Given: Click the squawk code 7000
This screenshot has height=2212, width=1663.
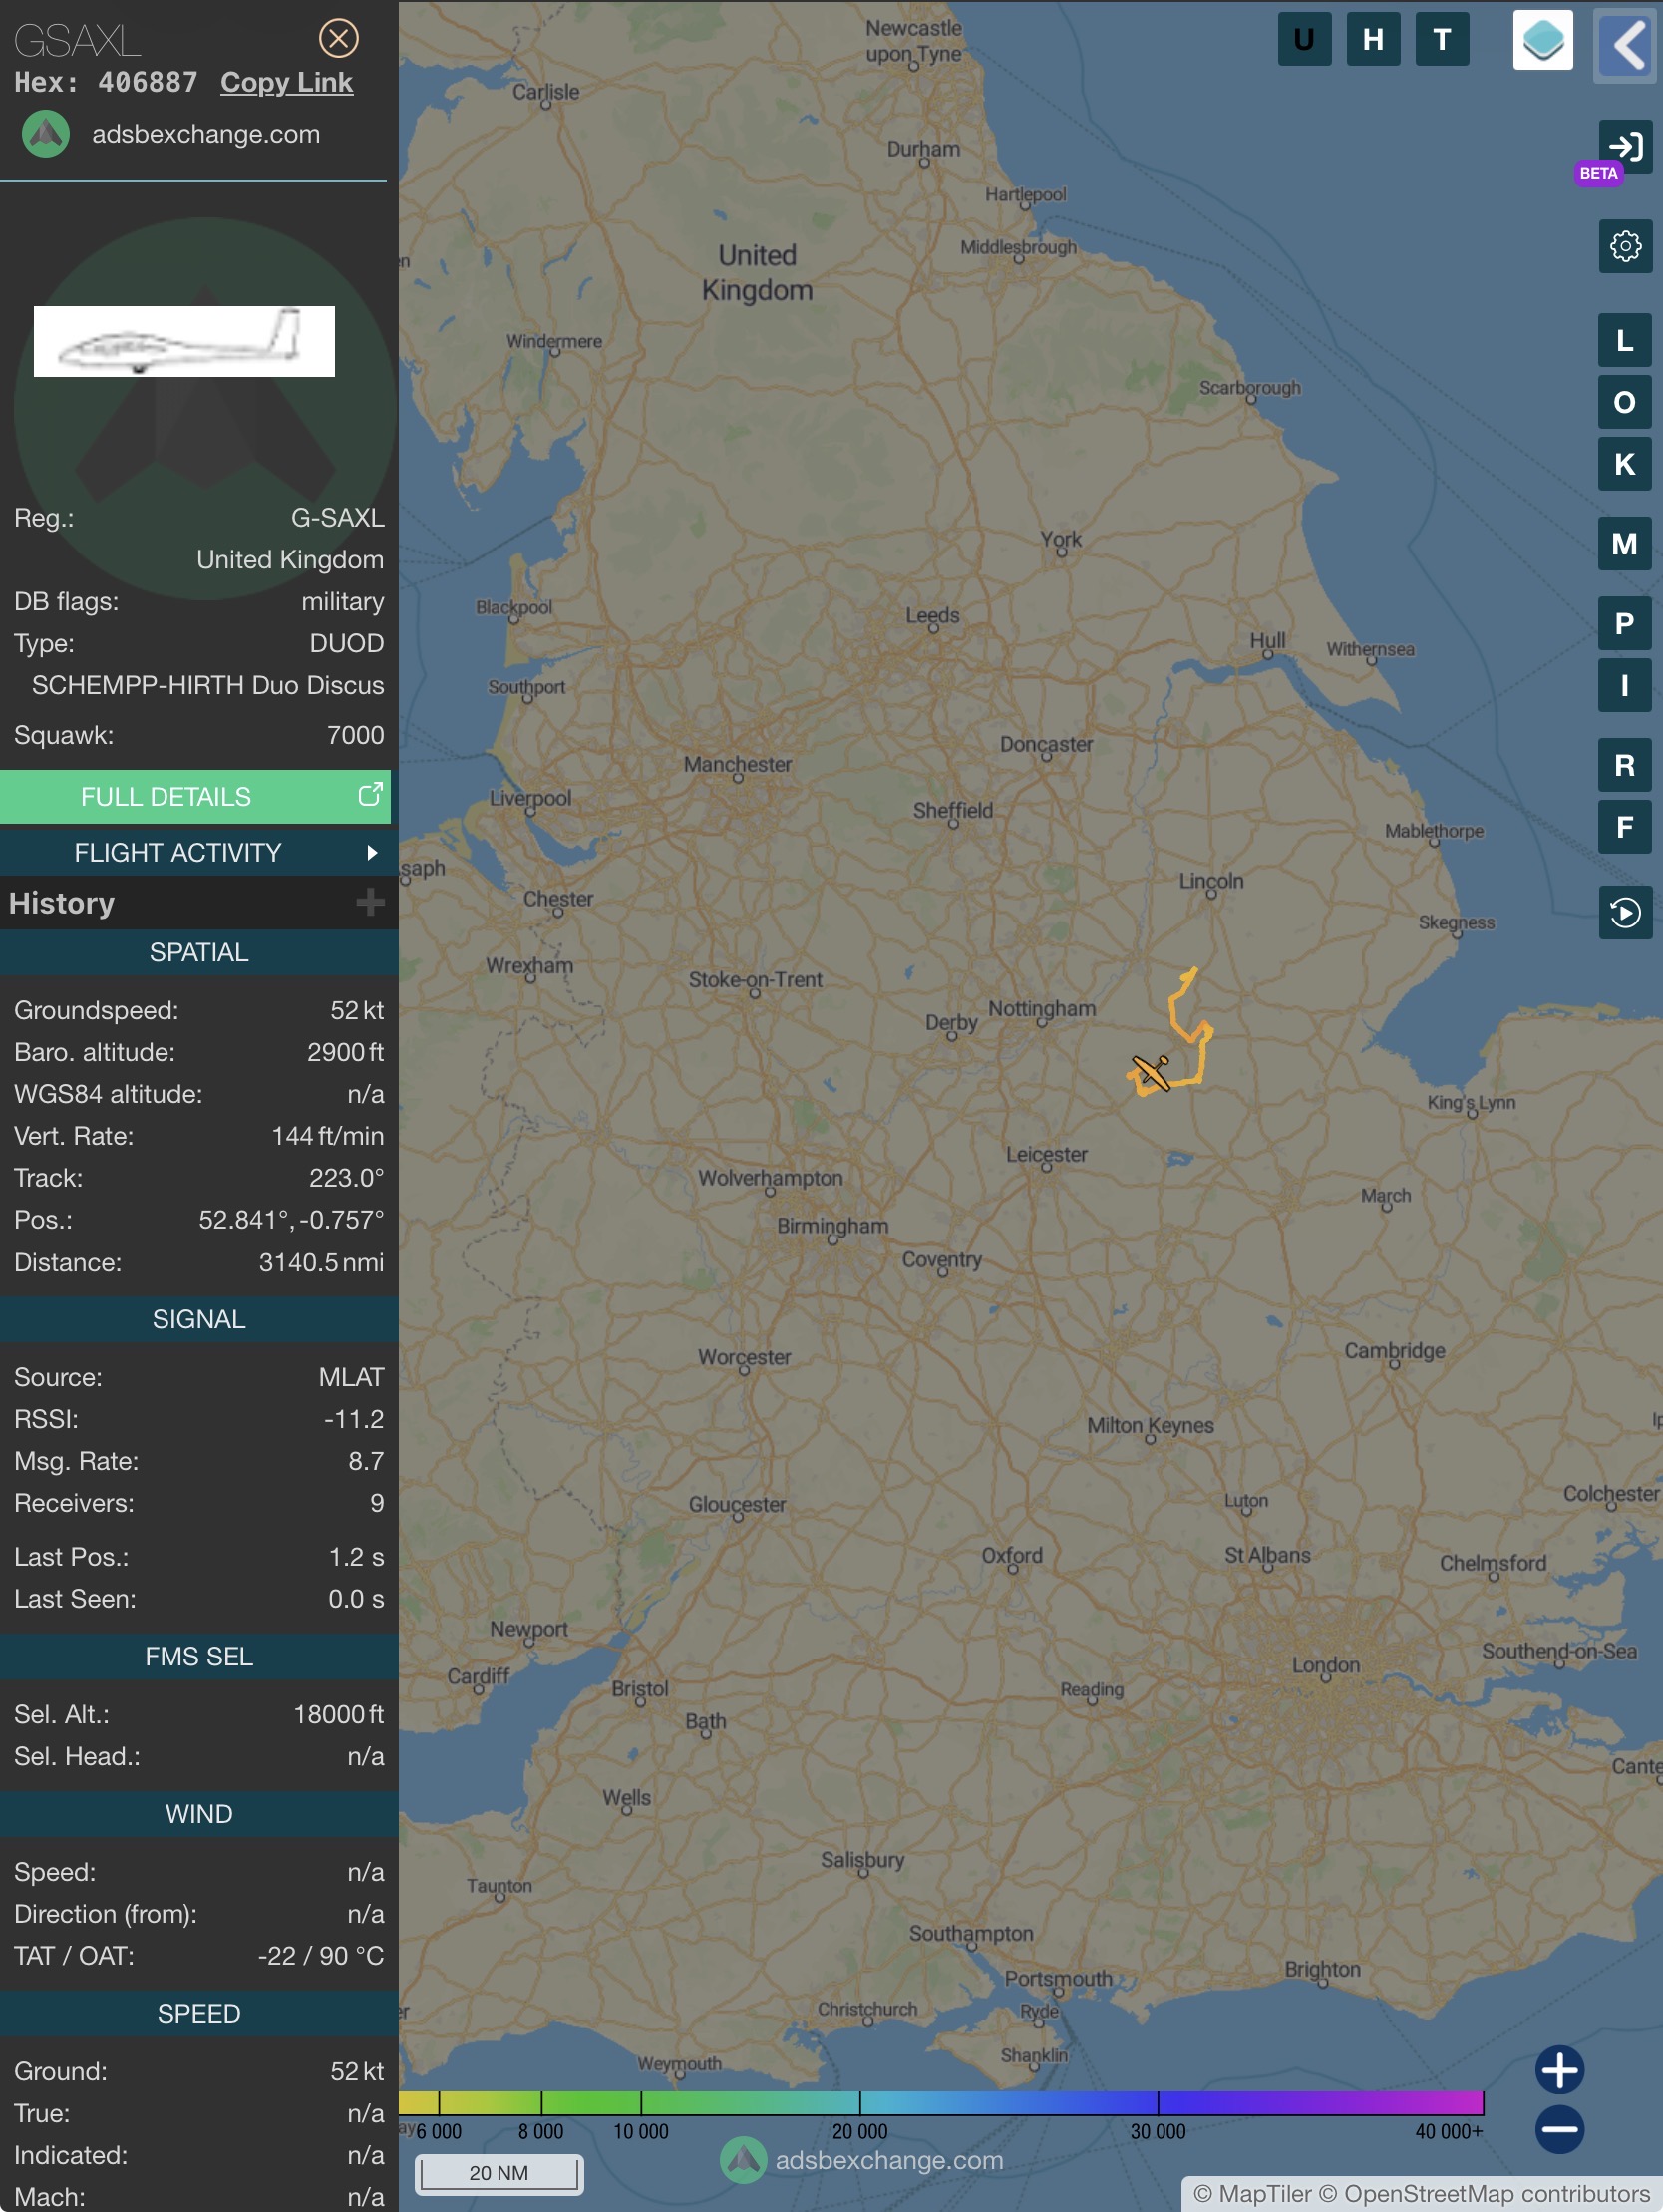Looking at the screenshot, I should [355, 735].
